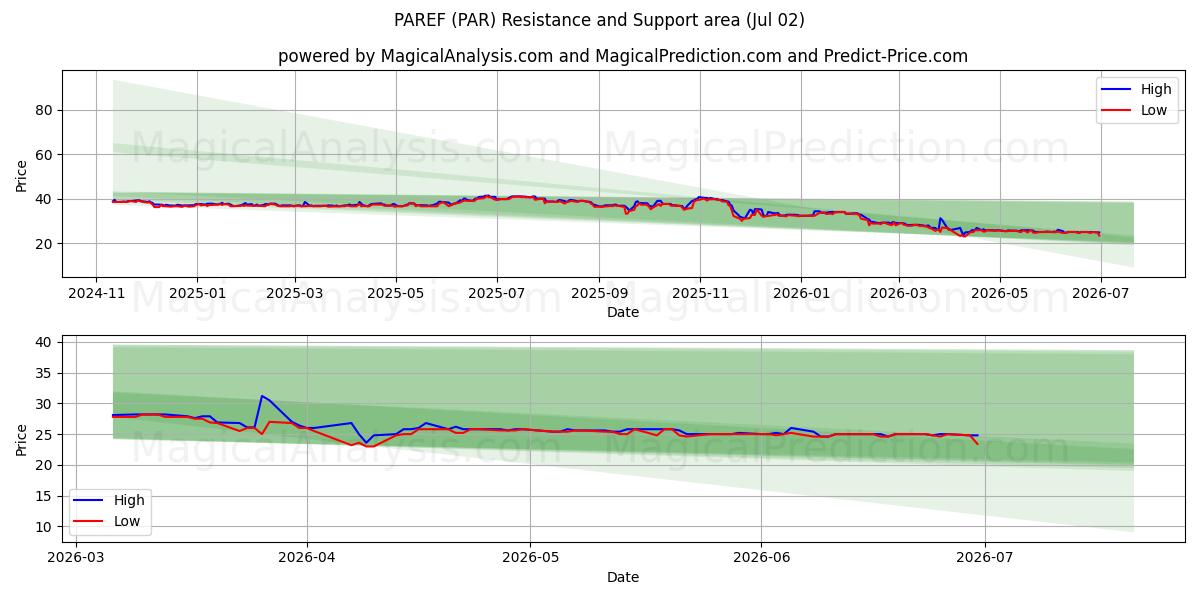
Task: Click the '2026-03' x-axis label of top chart
Action: pyautogui.click(x=898, y=293)
